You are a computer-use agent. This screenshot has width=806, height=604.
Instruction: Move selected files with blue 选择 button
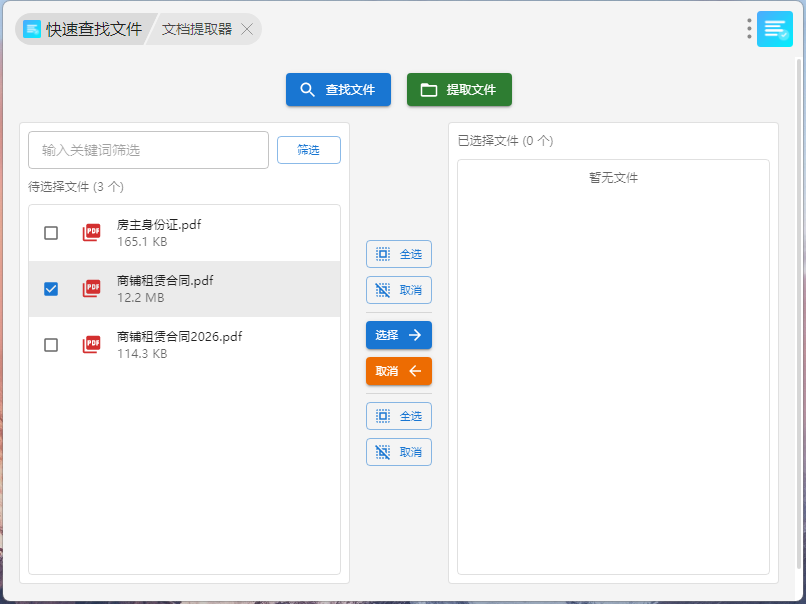398,335
